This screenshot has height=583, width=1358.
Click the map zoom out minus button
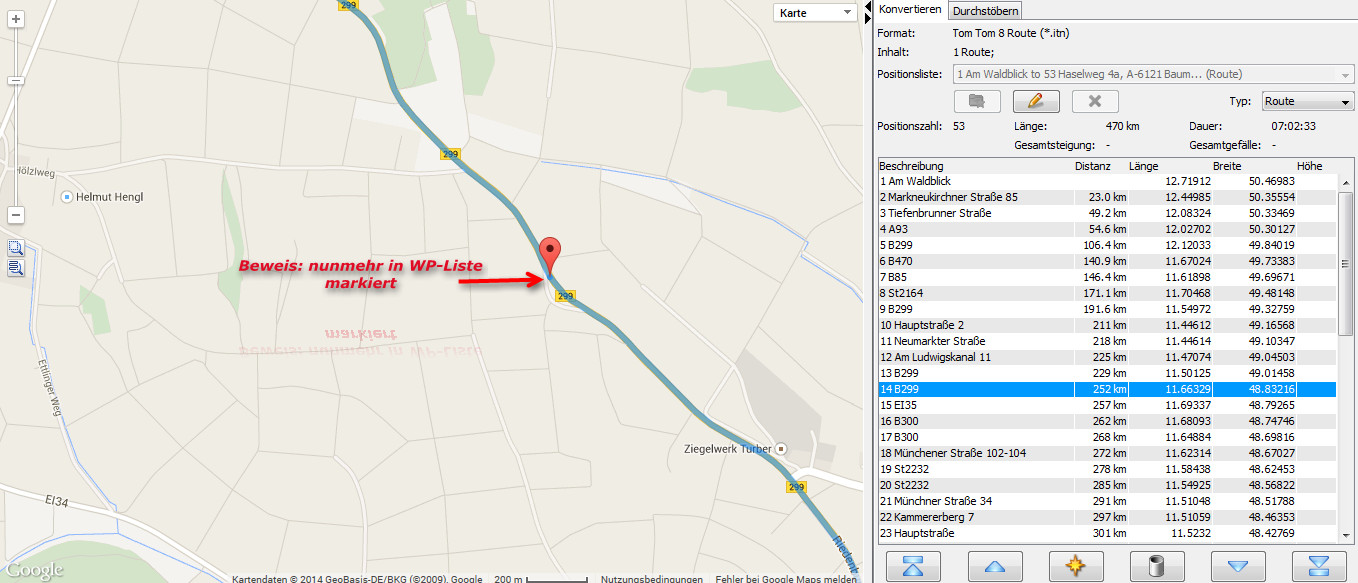pyautogui.click(x=16, y=215)
